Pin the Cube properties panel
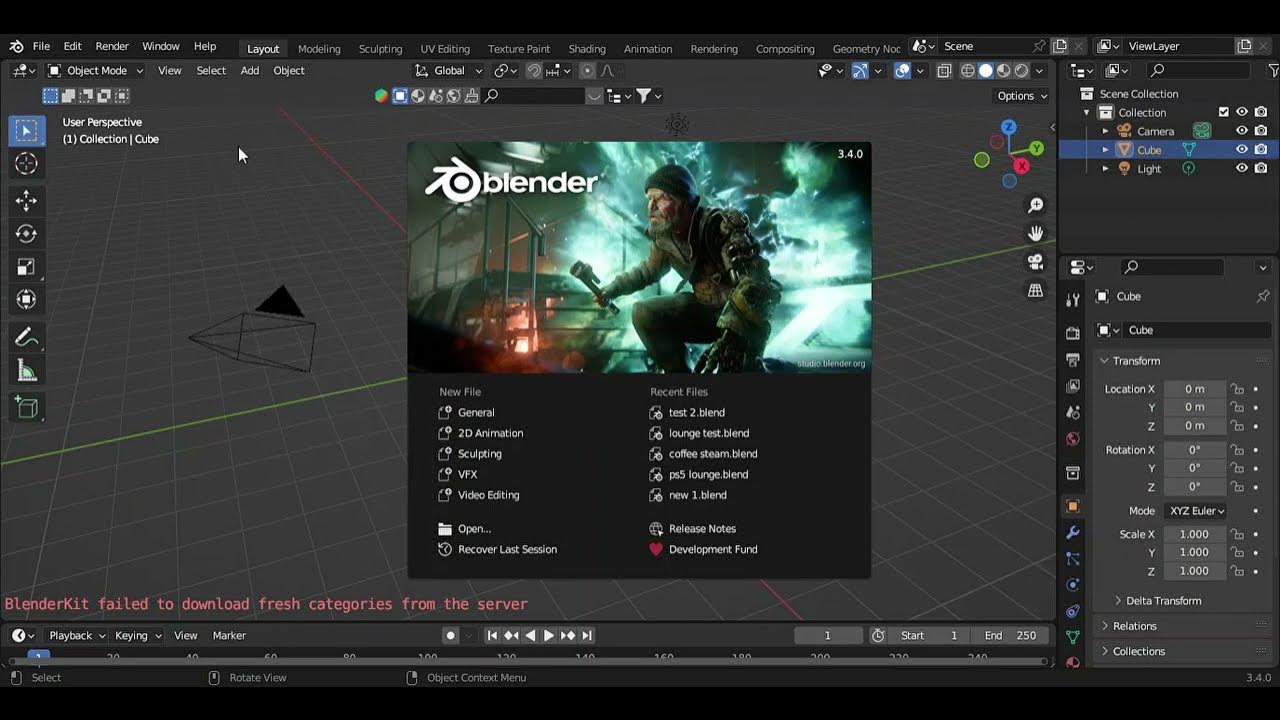1280x720 pixels. 1262,296
